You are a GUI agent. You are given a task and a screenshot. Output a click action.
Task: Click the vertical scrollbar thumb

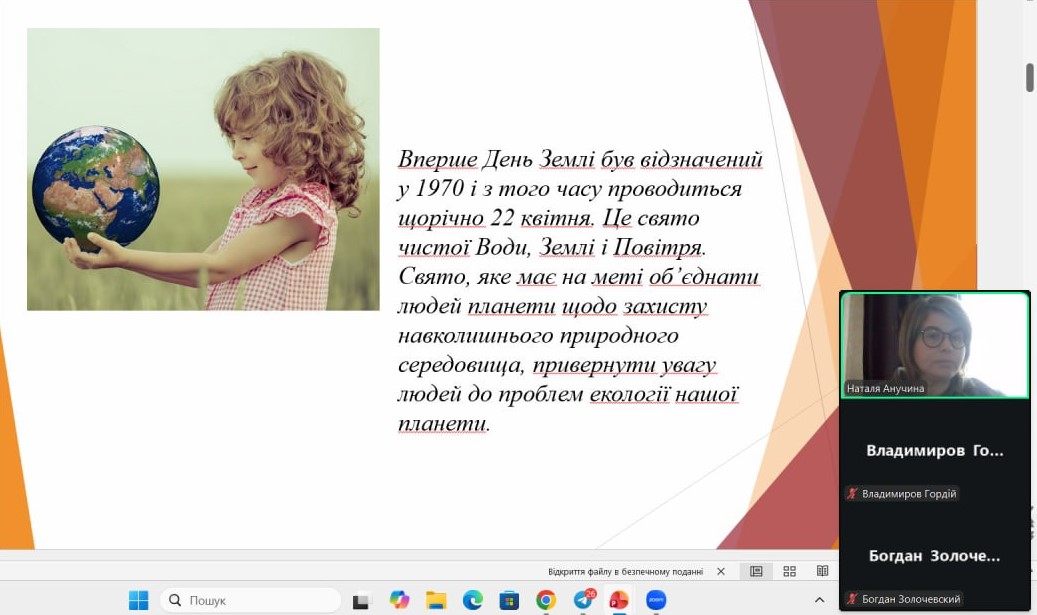(x=1030, y=77)
